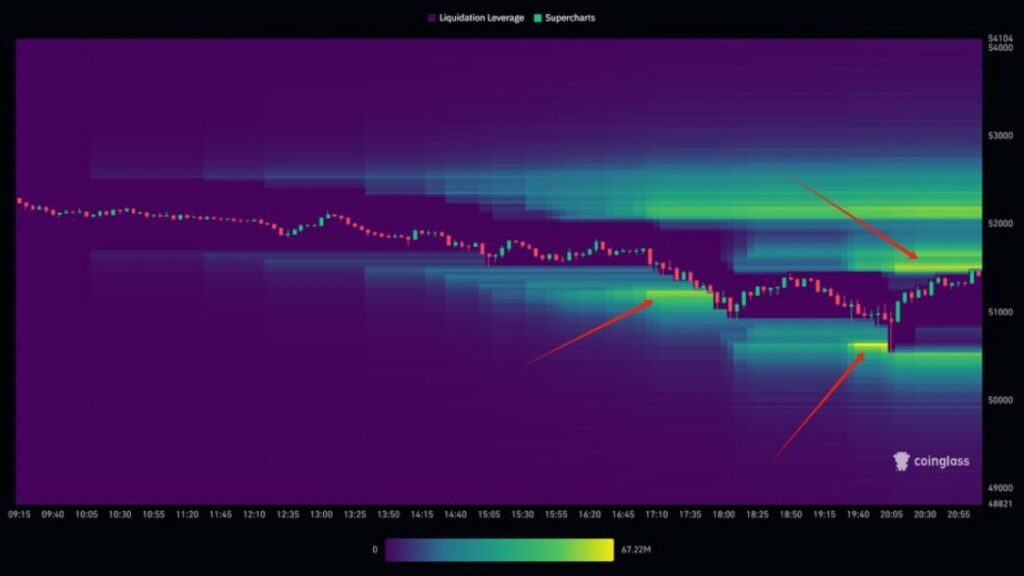Click the yellow liquidation band below 52000 at far right
The width and height of the screenshot is (1024, 576).
pyautogui.click(x=935, y=267)
